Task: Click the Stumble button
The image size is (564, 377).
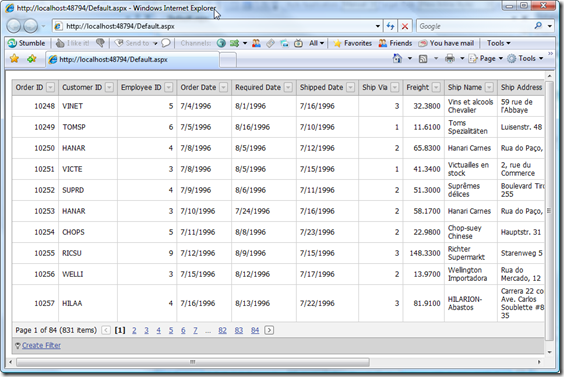Action: [27, 43]
